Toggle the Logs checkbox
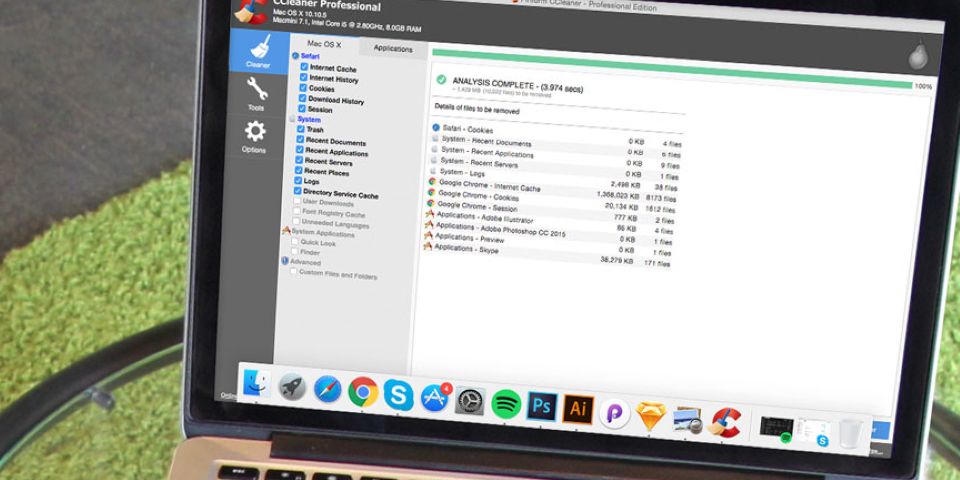960x480 pixels. coord(298,181)
